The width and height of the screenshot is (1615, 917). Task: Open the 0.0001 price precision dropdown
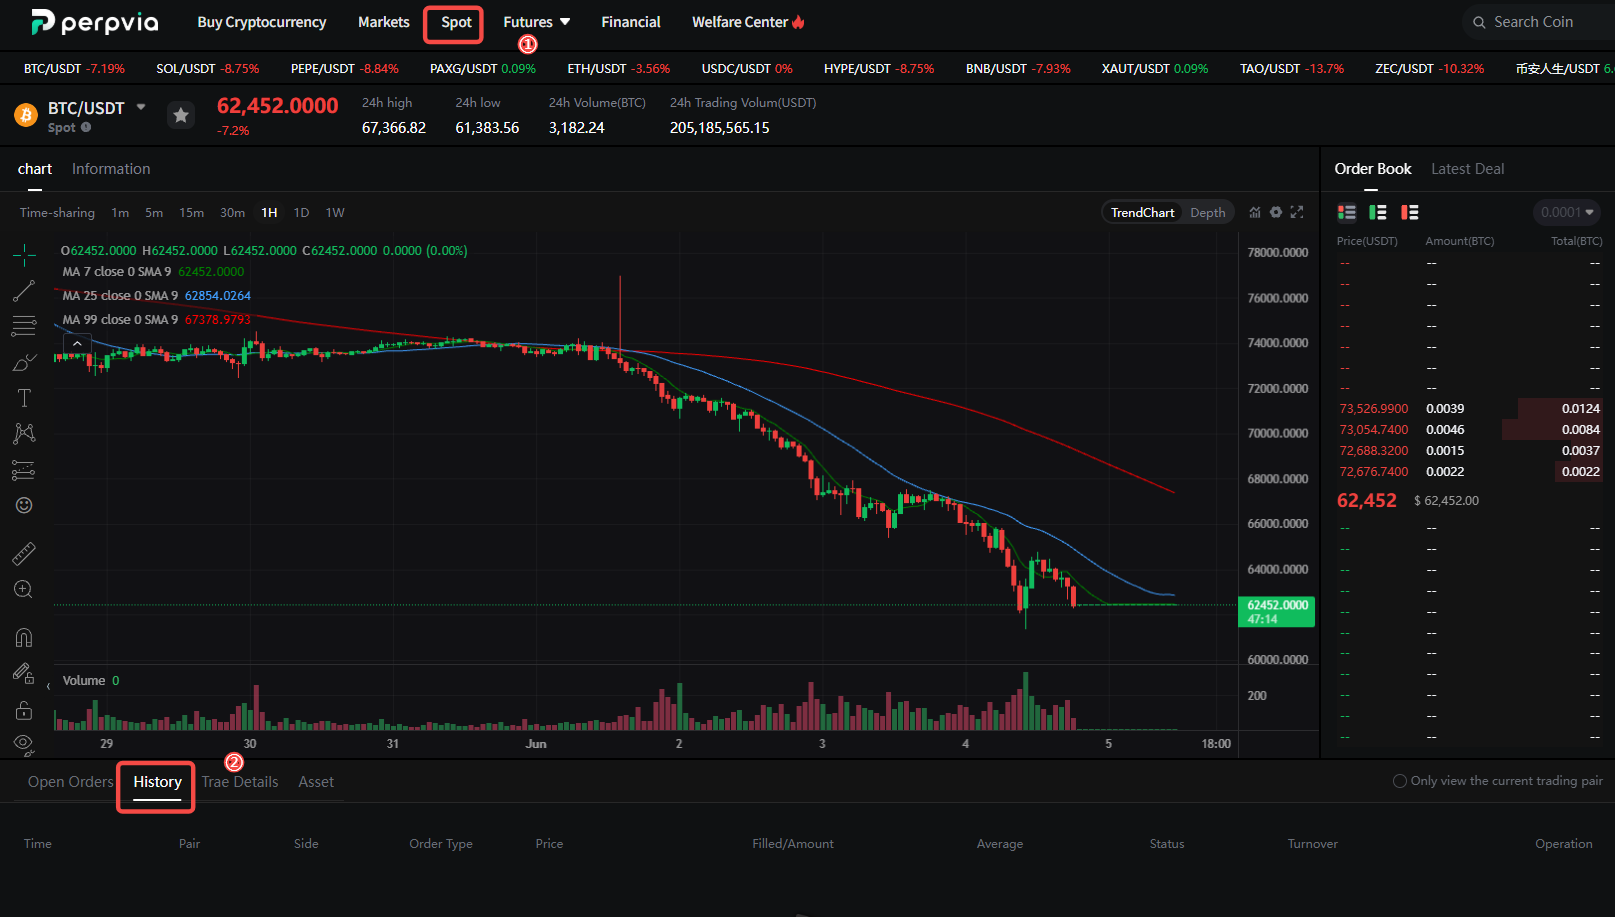[x=1567, y=212]
